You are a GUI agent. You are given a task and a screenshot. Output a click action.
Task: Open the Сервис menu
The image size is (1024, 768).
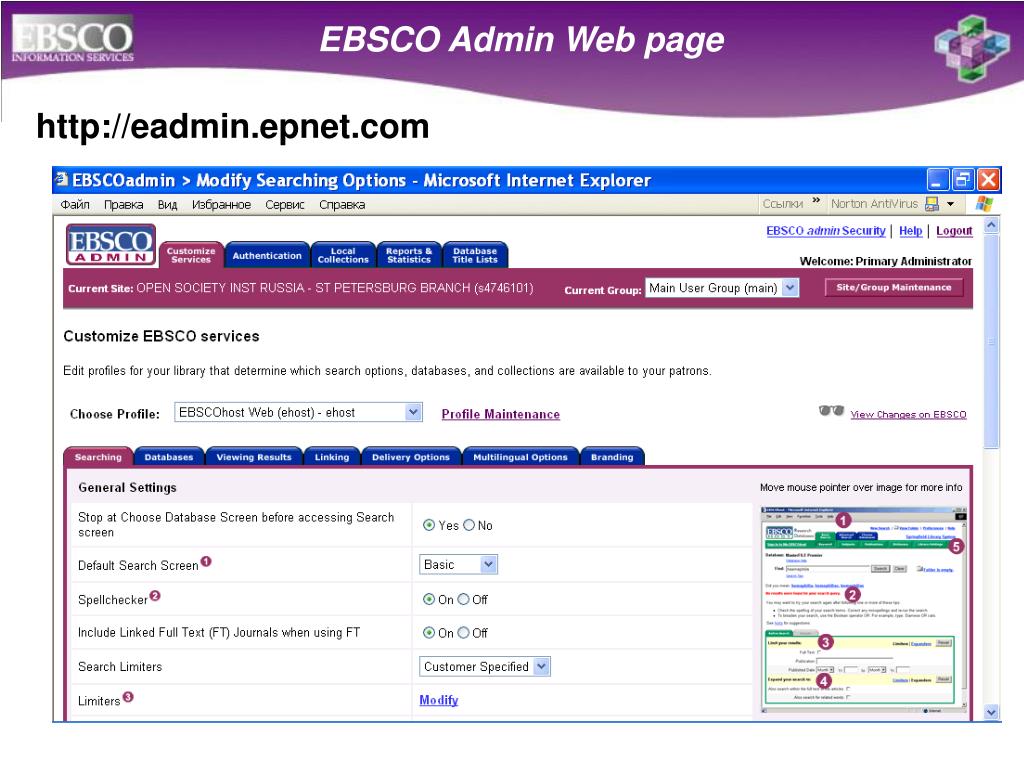tap(285, 204)
